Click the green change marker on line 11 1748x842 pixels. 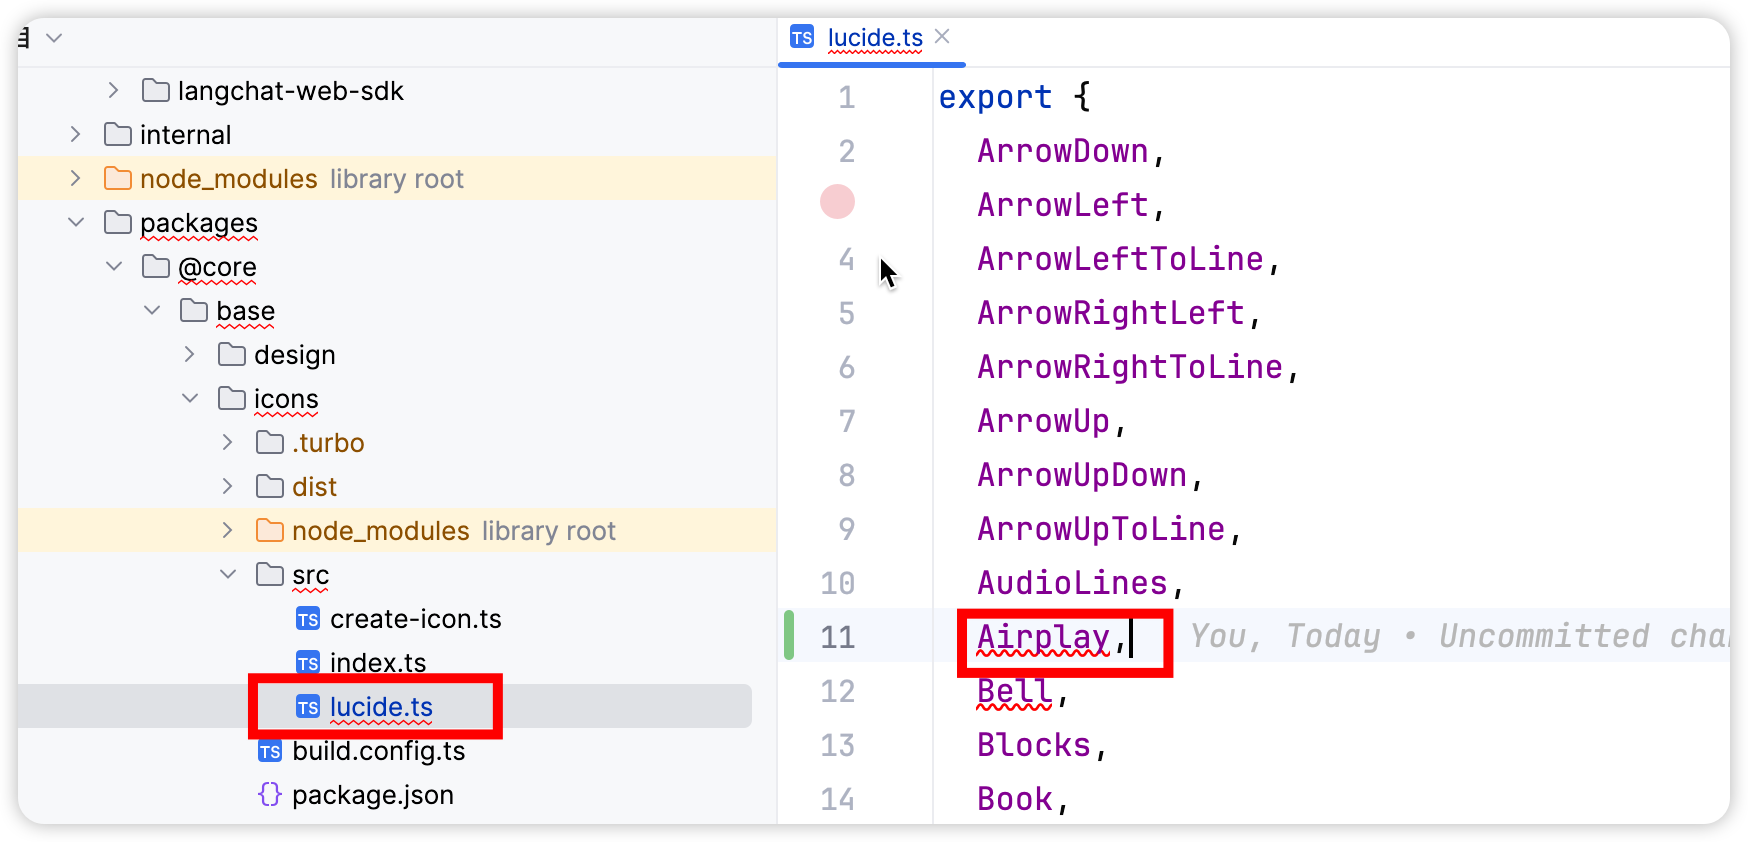click(x=789, y=636)
